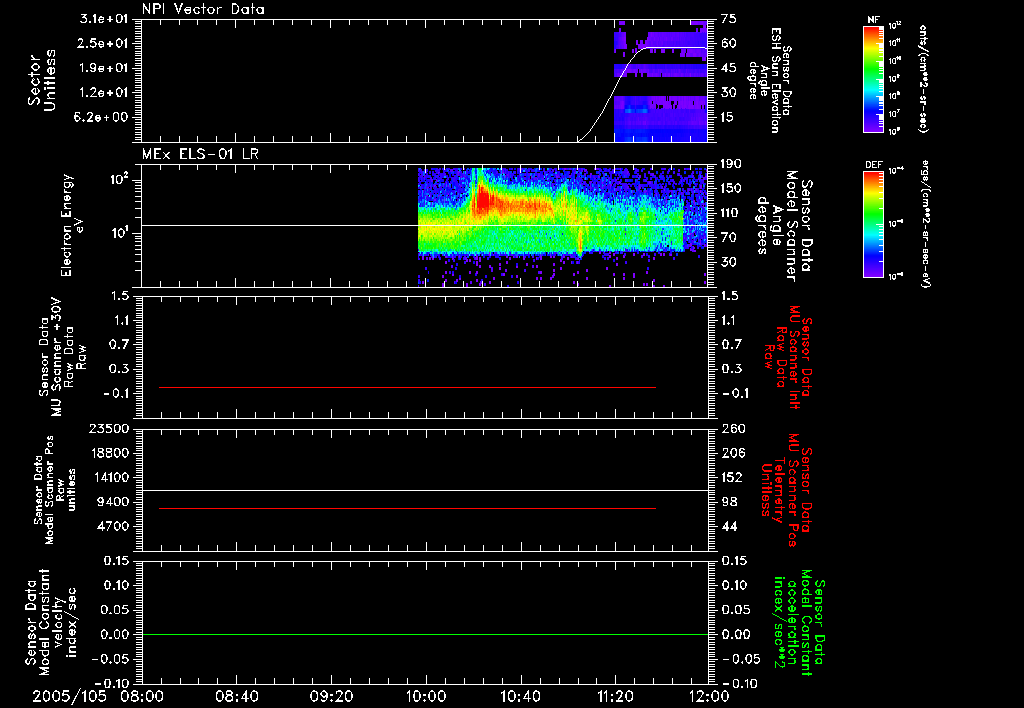Image resolution: width=1024 pixels, height=708 pixels.
Task: Click the '3.1e+01' sector tick value
Action: (104, 19)
